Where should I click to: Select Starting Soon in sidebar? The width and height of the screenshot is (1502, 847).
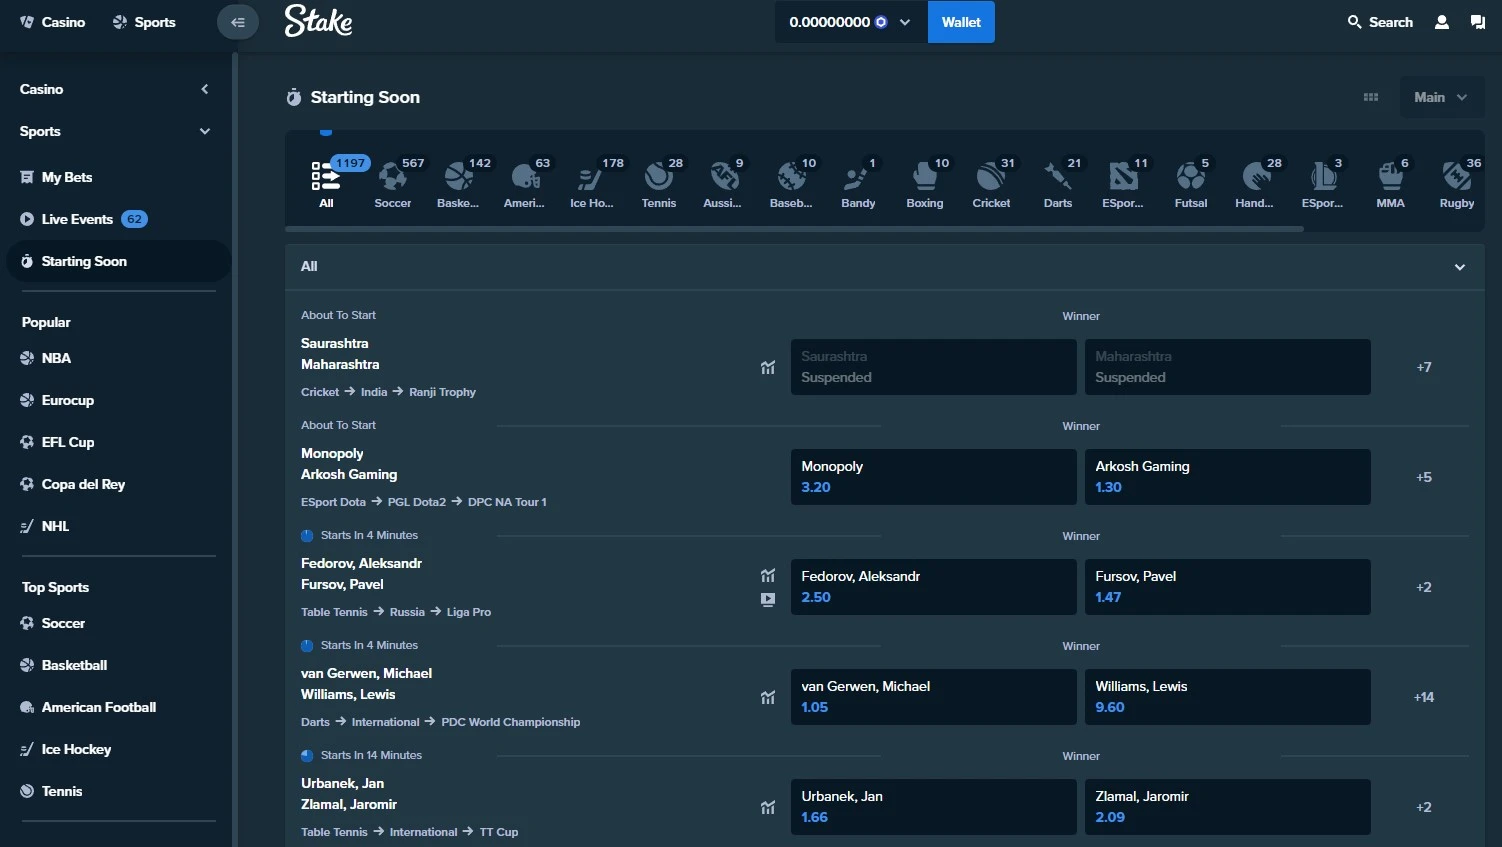coord(118,261)
